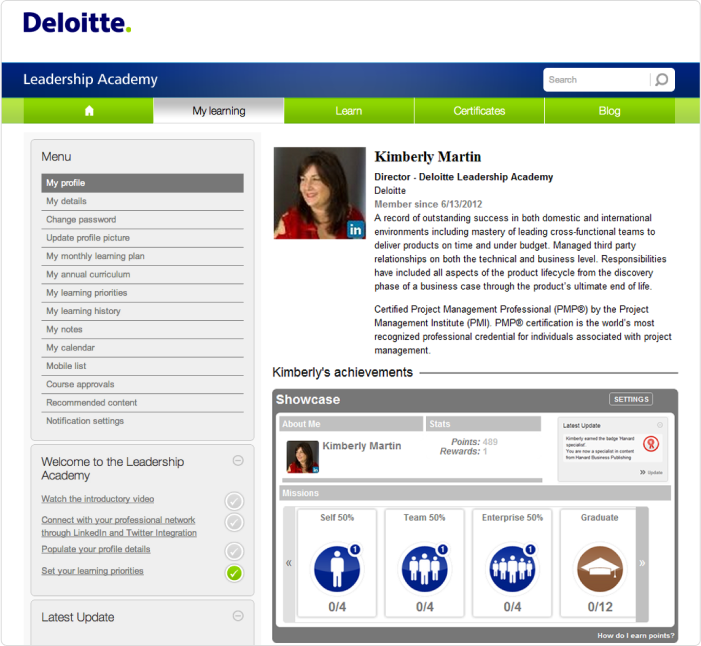Click the Deloitte logo

(77, 22)
